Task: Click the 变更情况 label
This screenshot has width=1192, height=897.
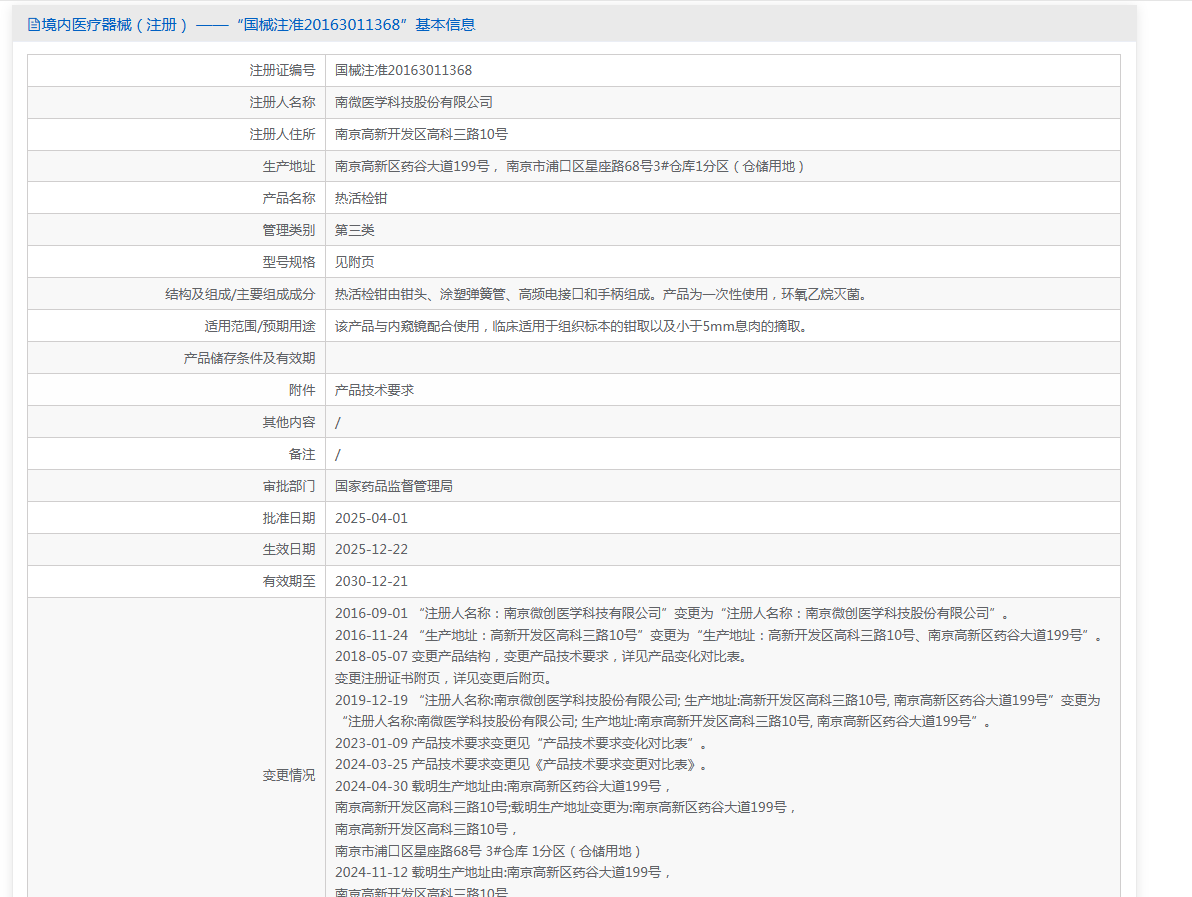Action: (x=289, y=775)
